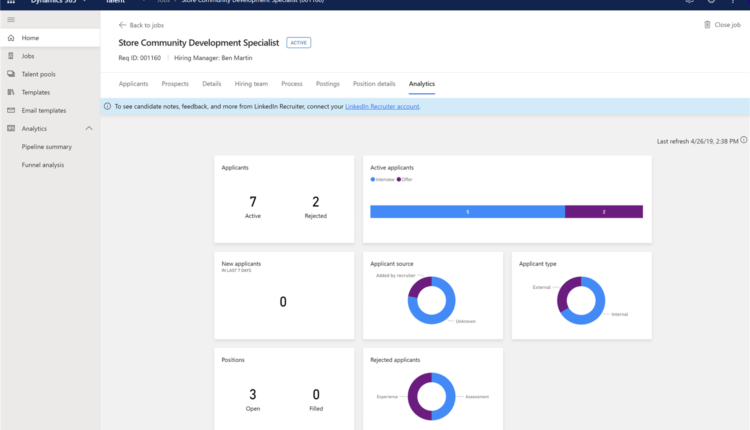This screenshot has height=430, width=750.
Task: Open Pipeline summary under Analytics
Action: point(46,146)
